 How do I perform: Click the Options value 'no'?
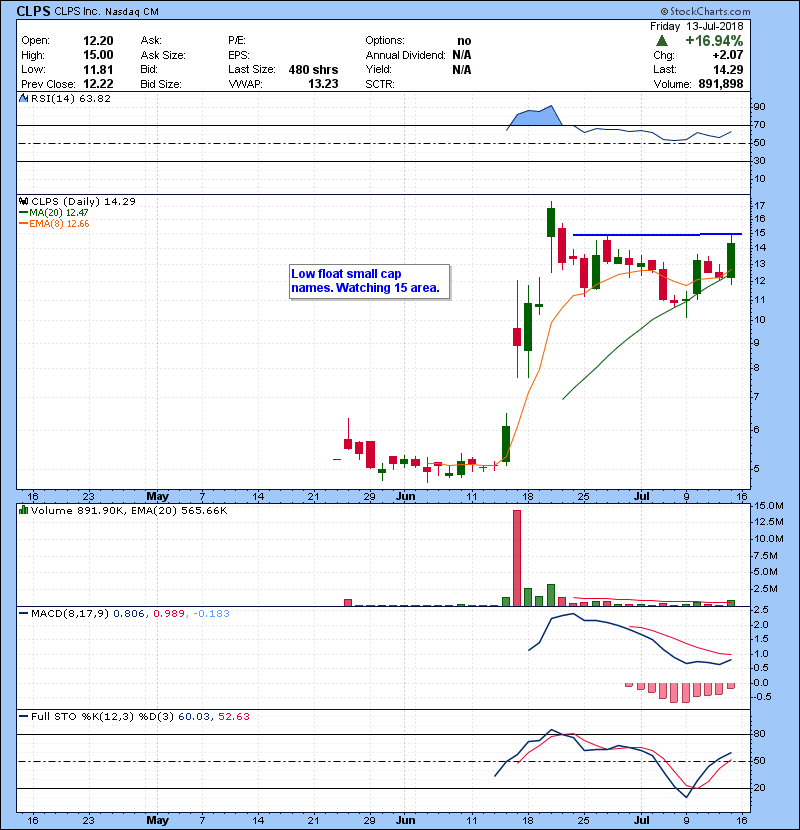(464, 41)
